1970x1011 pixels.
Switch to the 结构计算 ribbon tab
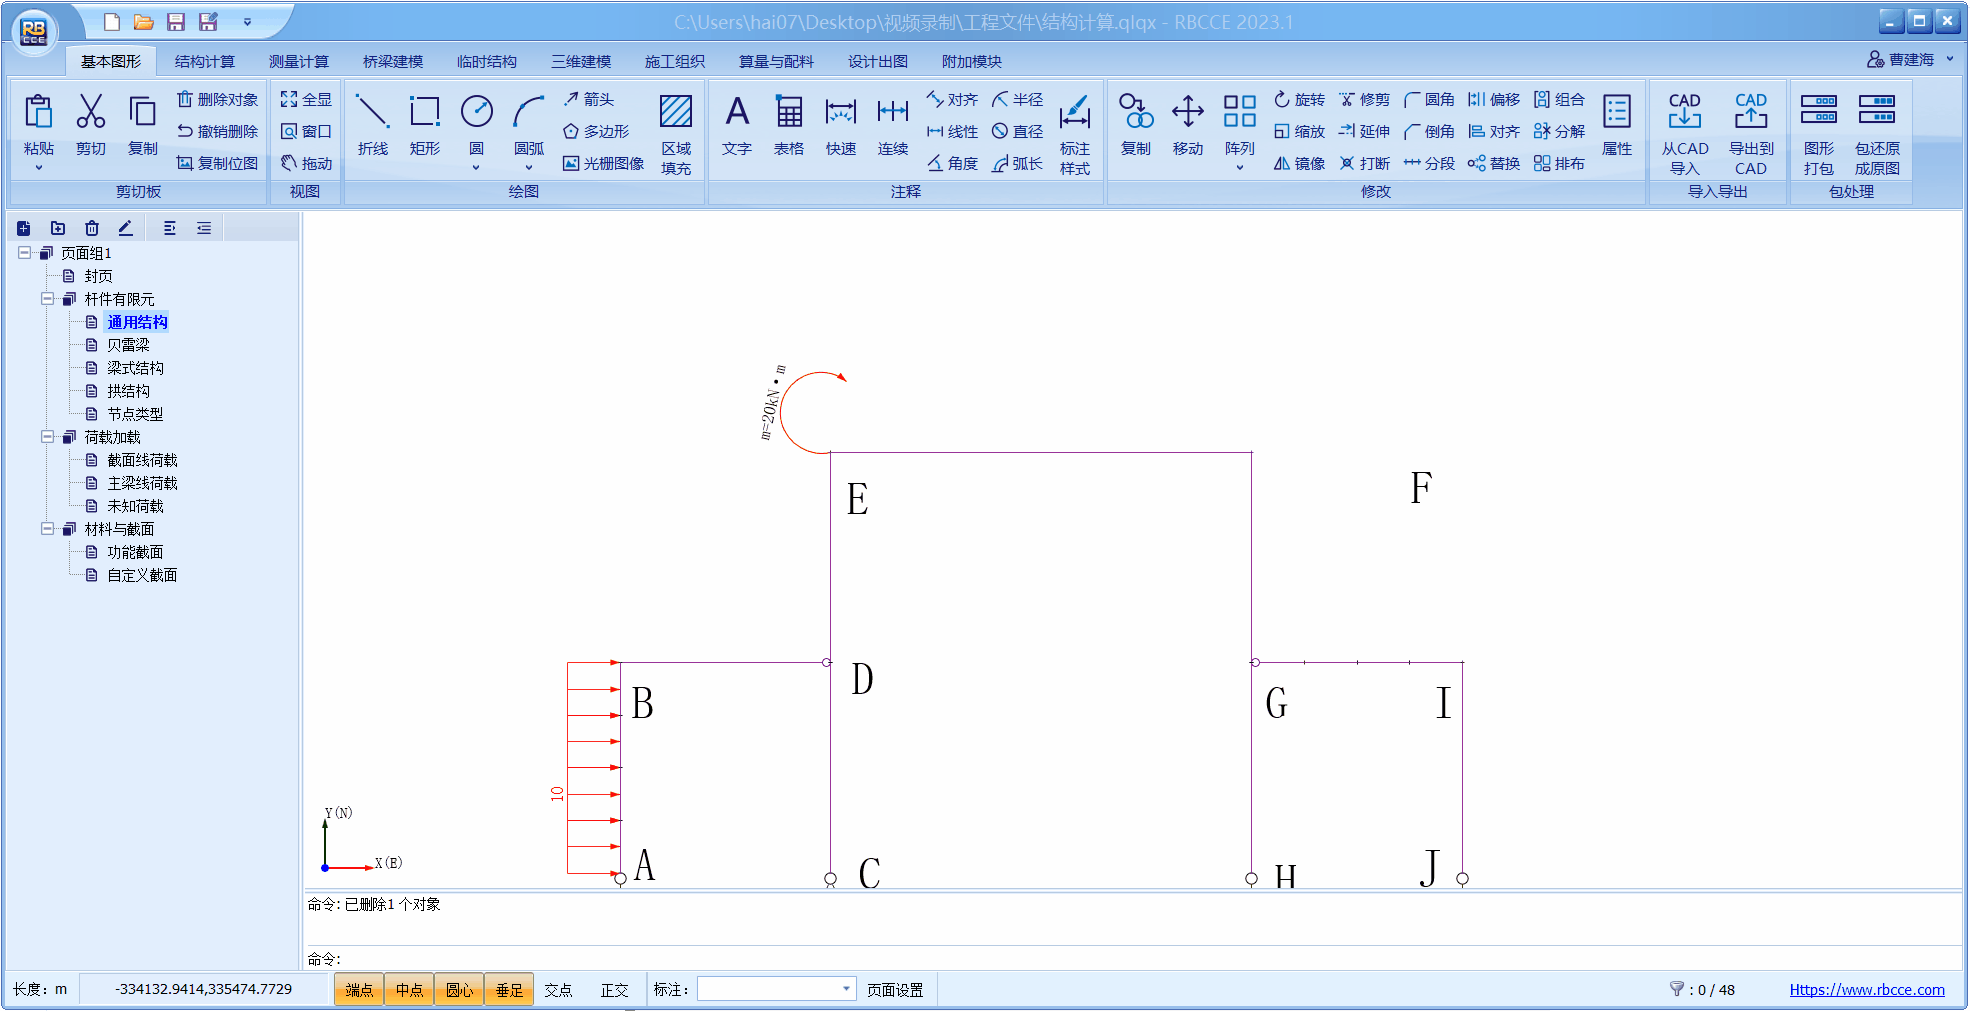click(204, 61)
